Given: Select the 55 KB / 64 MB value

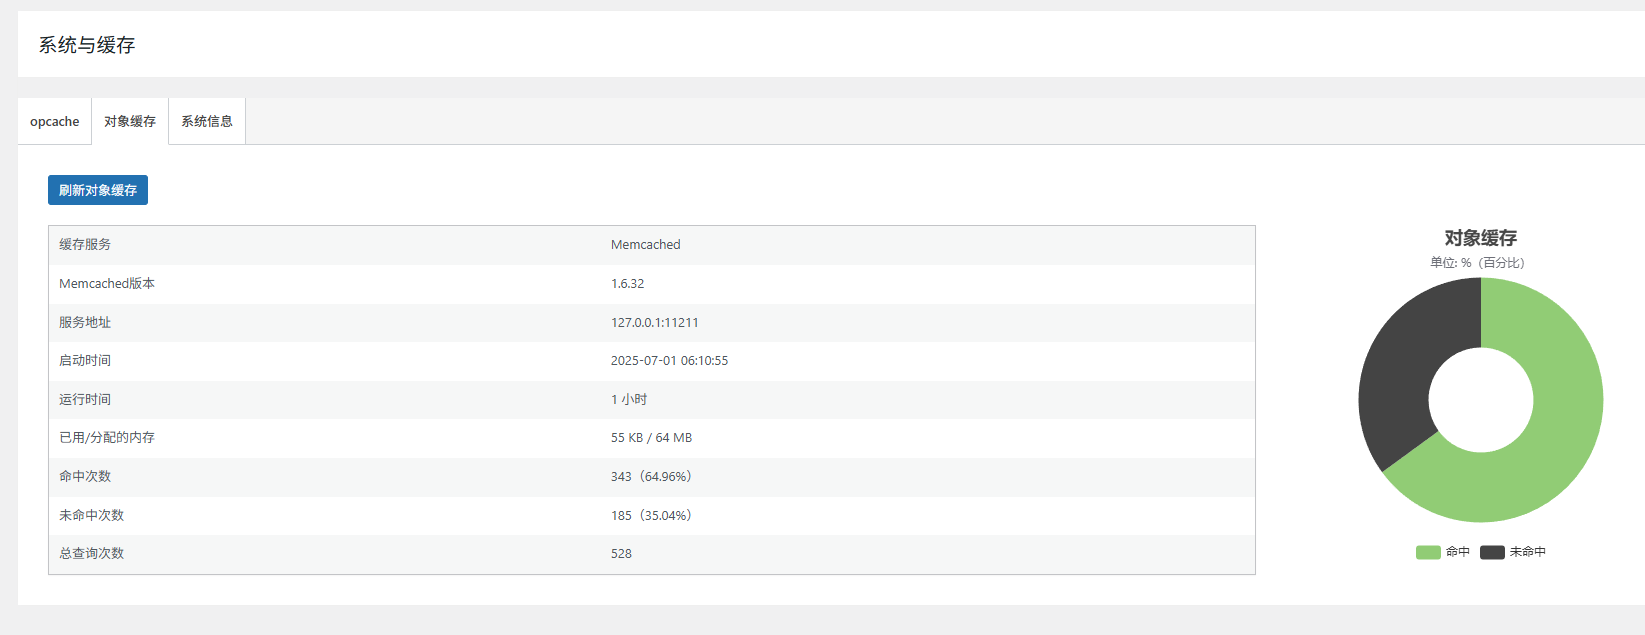Looking at the screenshot, I should click(x=652, y=437).
